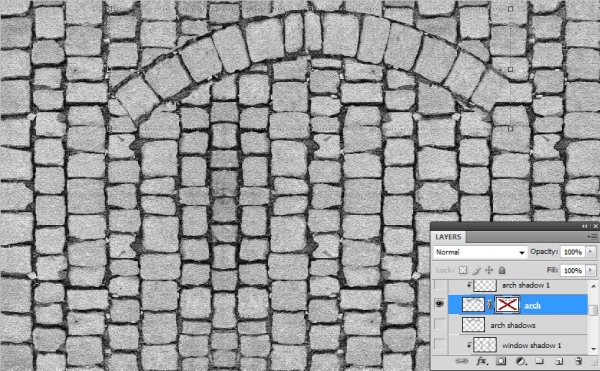Screen dimensions: 600x371
Task: Switch to the LAYERS tab
Action: [x=448, y=237]
